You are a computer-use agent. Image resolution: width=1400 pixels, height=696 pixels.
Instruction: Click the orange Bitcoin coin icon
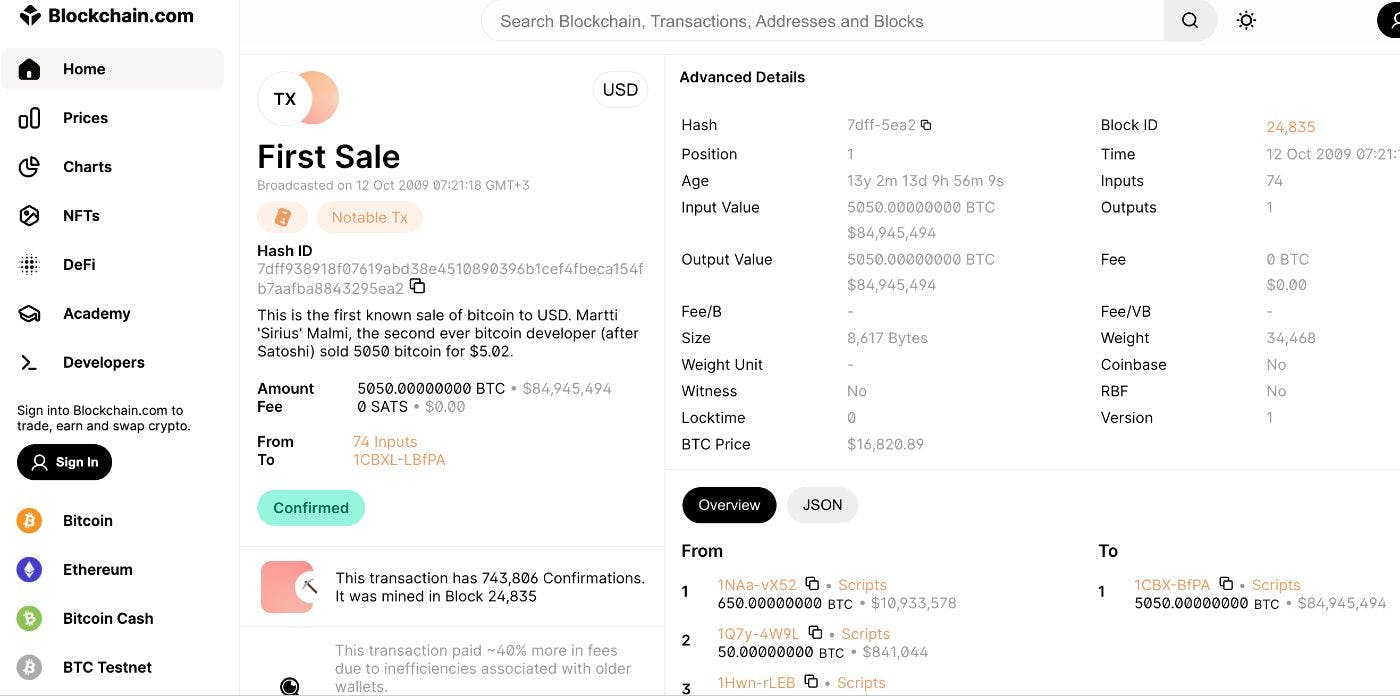(x=29, y=521)
